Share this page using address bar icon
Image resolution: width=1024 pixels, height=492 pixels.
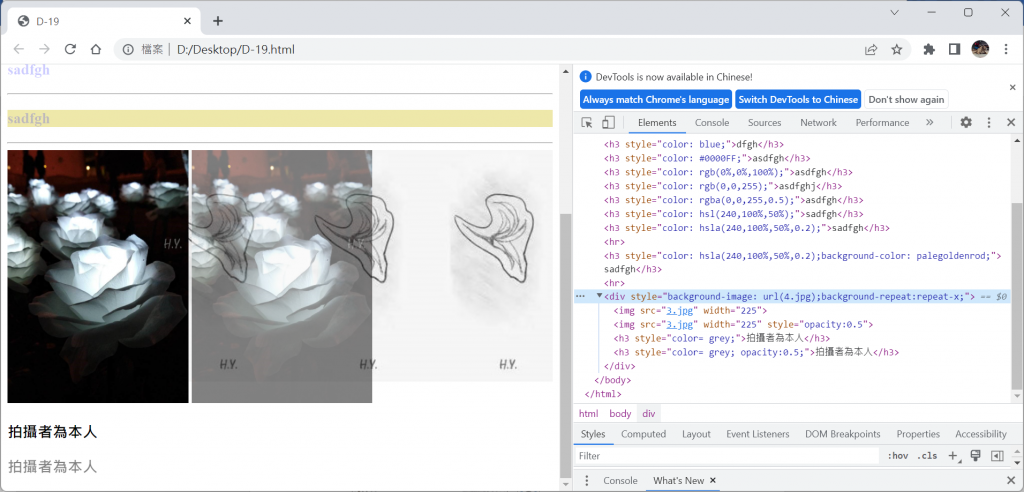(x=871, y=49)
